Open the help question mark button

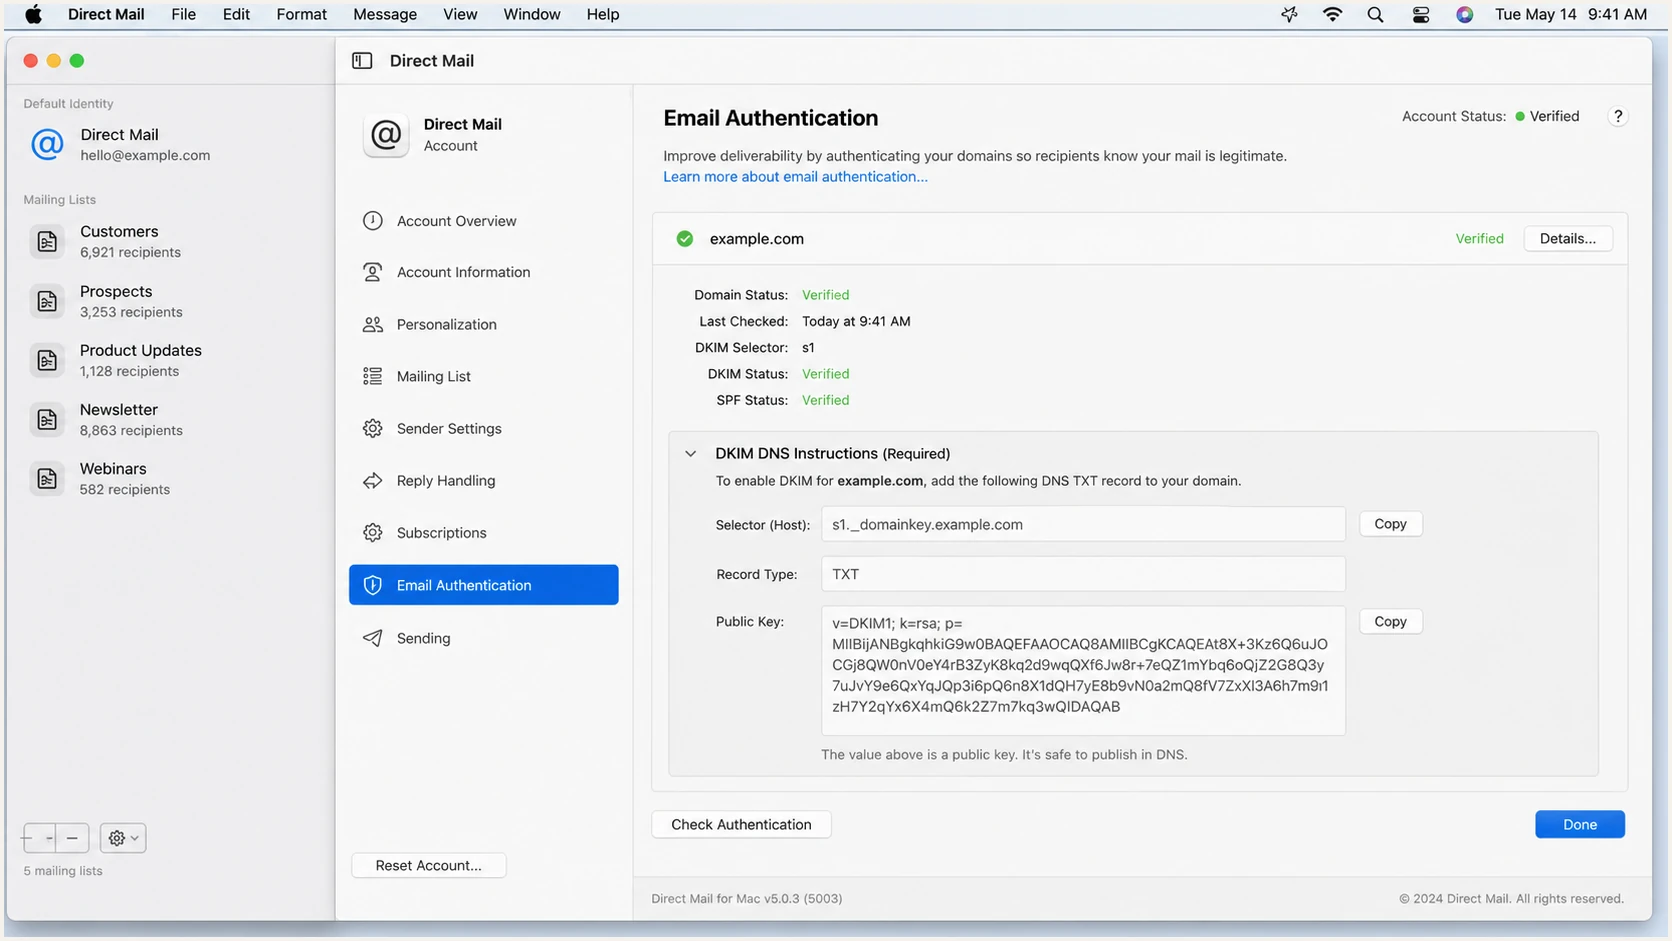pos(1618,116)
